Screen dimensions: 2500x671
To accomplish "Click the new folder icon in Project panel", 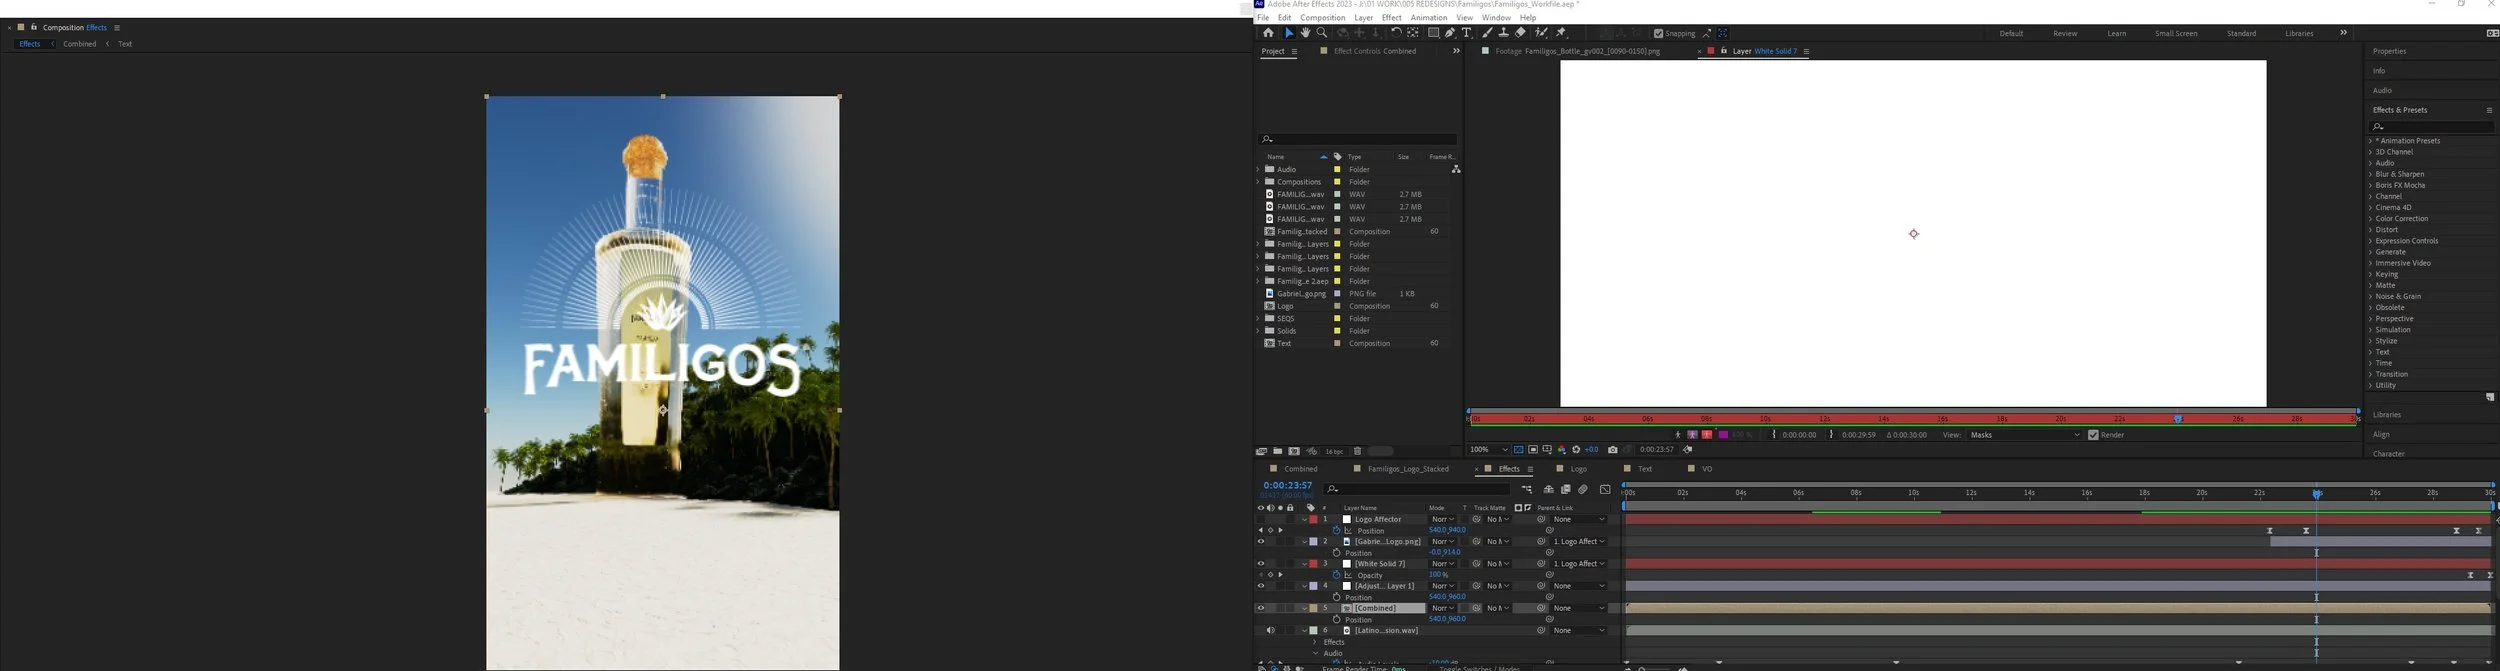I will (1277, 451).
